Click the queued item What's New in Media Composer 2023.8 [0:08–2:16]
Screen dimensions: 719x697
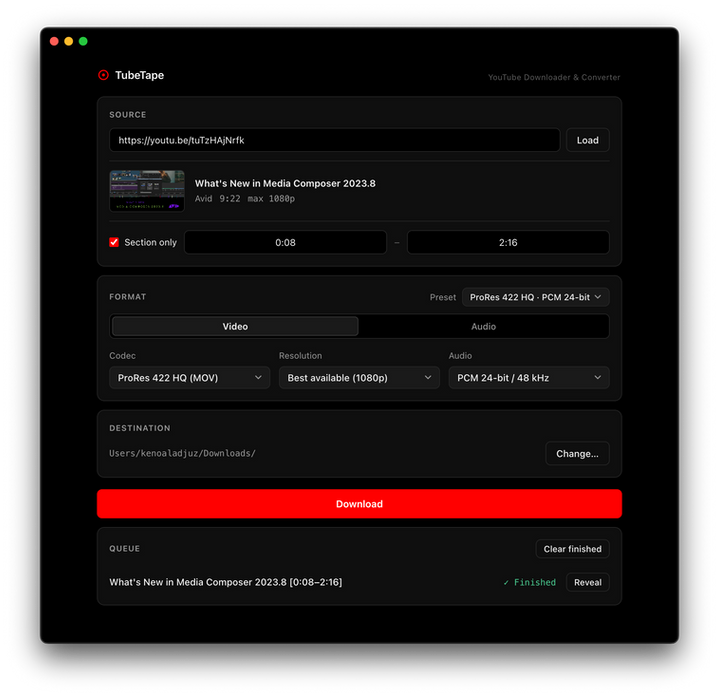click(x=226, y=582)
